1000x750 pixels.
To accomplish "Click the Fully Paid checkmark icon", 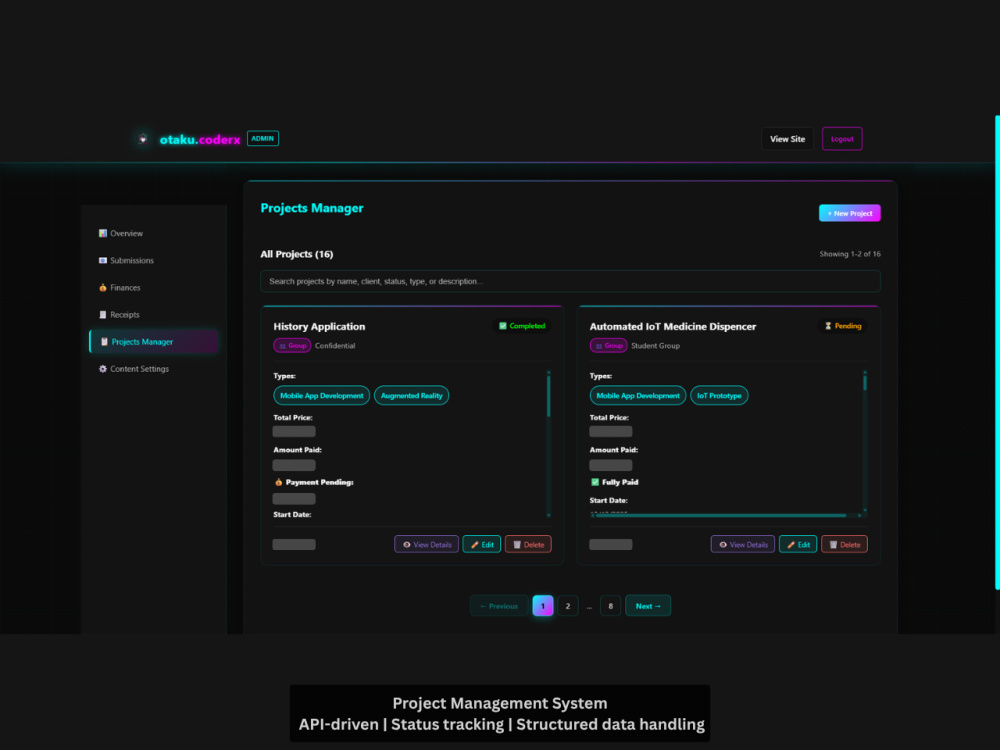I will click(595, 482).
